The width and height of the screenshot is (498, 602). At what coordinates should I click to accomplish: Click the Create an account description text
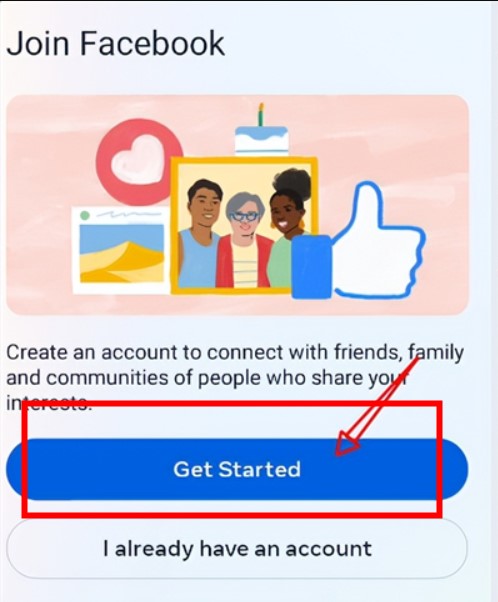[x=235, y=378]
